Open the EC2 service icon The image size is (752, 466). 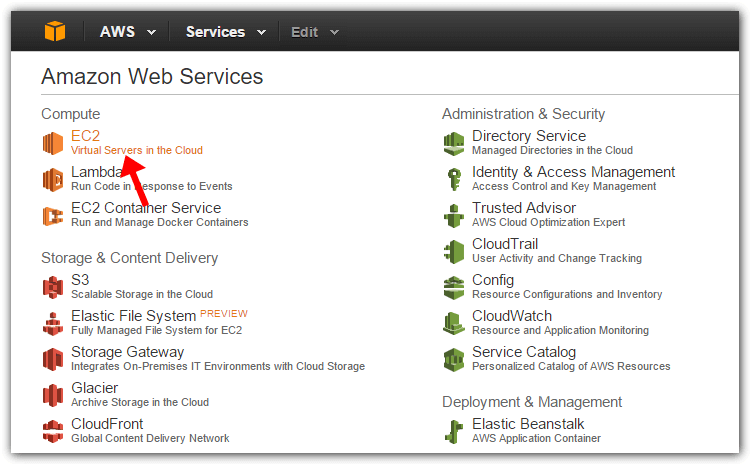53,143
